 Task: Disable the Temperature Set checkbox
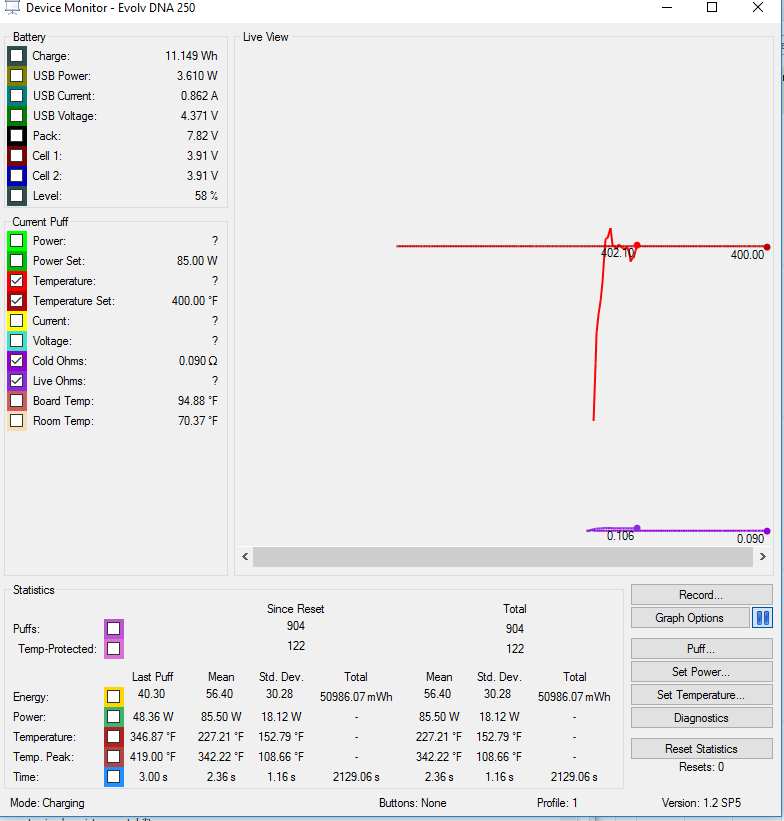pyautogui.click(x=17, y=301)
